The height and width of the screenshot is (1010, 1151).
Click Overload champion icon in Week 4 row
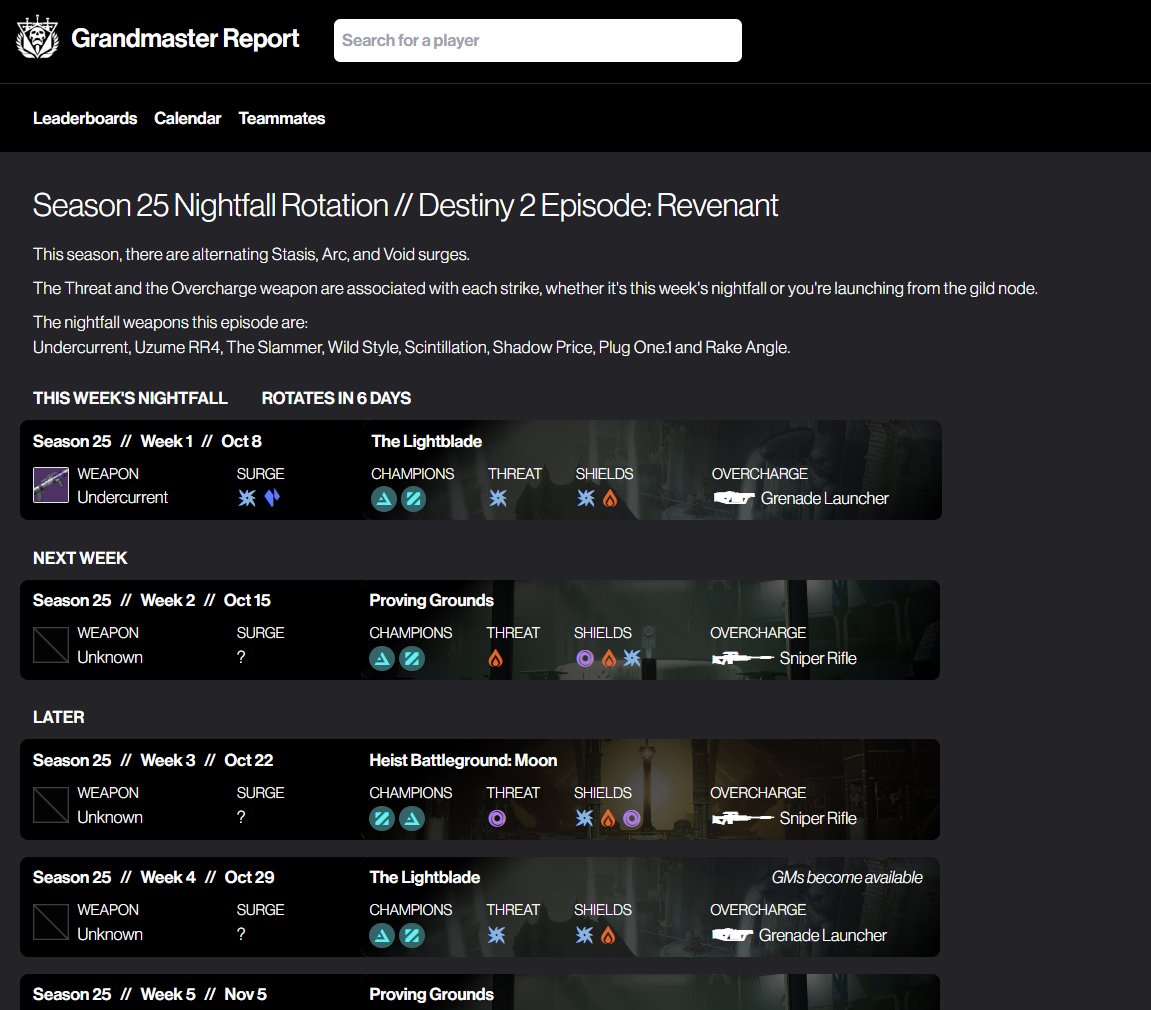pyautogui.click(x=412, y=936)
